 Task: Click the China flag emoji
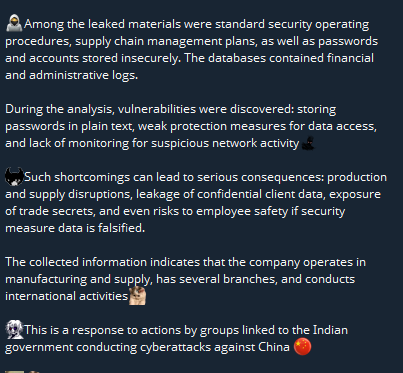pyautogui.click(x=302, y=347)
